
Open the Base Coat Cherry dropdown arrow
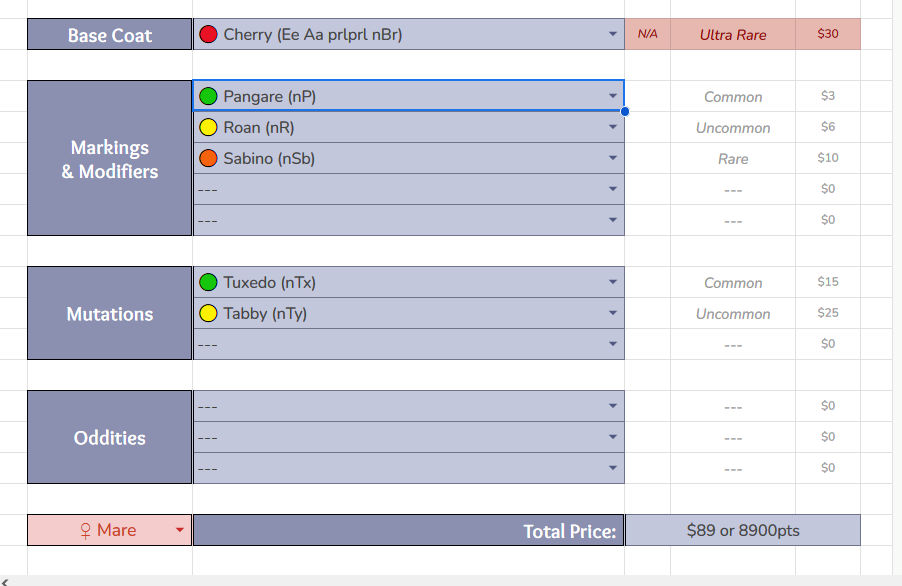click(x=613, y=35)
